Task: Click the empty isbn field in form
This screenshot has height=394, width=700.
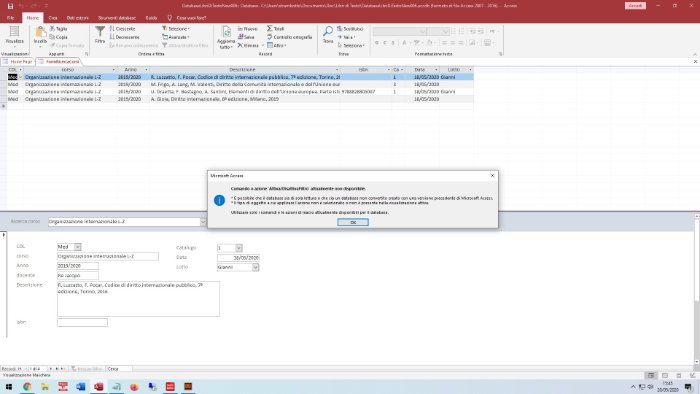Action: coord(82,322)
